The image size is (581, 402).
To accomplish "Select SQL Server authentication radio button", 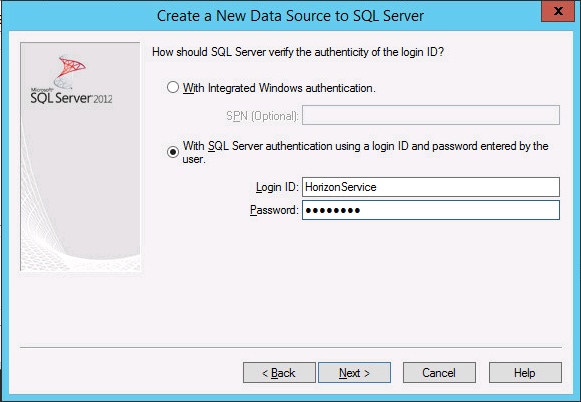I will (x=173, y=152).
